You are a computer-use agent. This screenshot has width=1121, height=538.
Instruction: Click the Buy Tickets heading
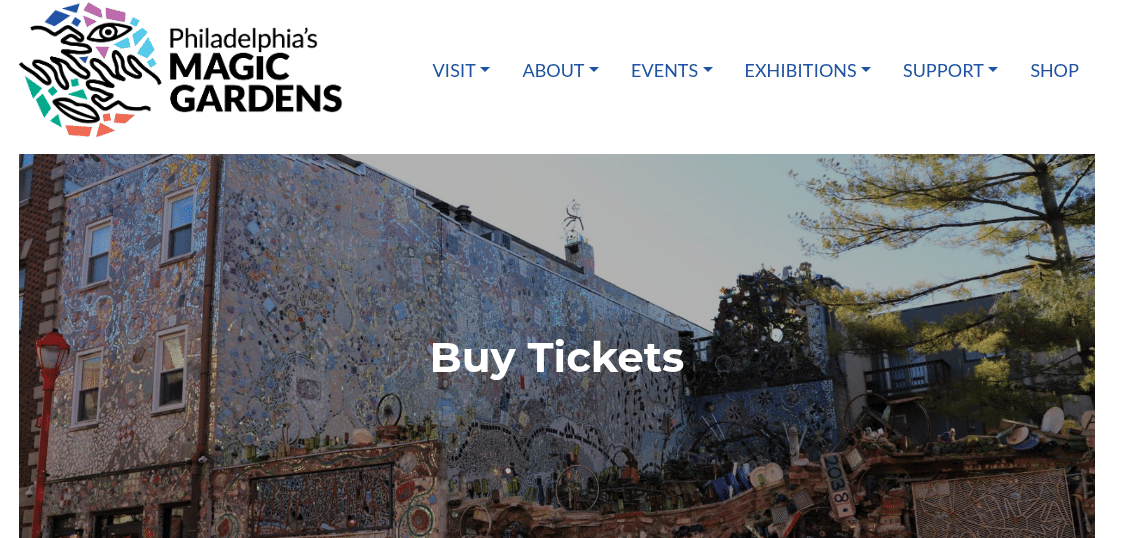coord(557,357)
